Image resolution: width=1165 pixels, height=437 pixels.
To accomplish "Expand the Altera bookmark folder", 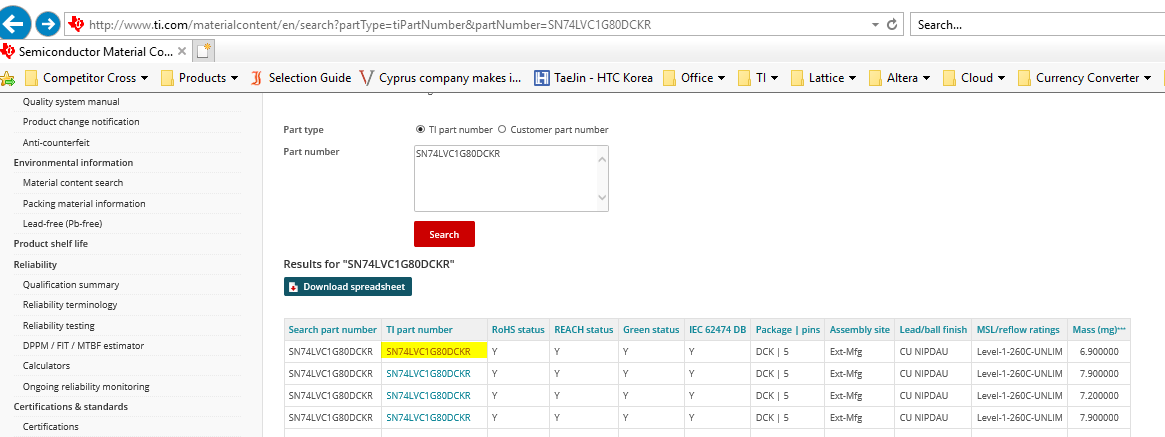I will click(x=900, y=78).
